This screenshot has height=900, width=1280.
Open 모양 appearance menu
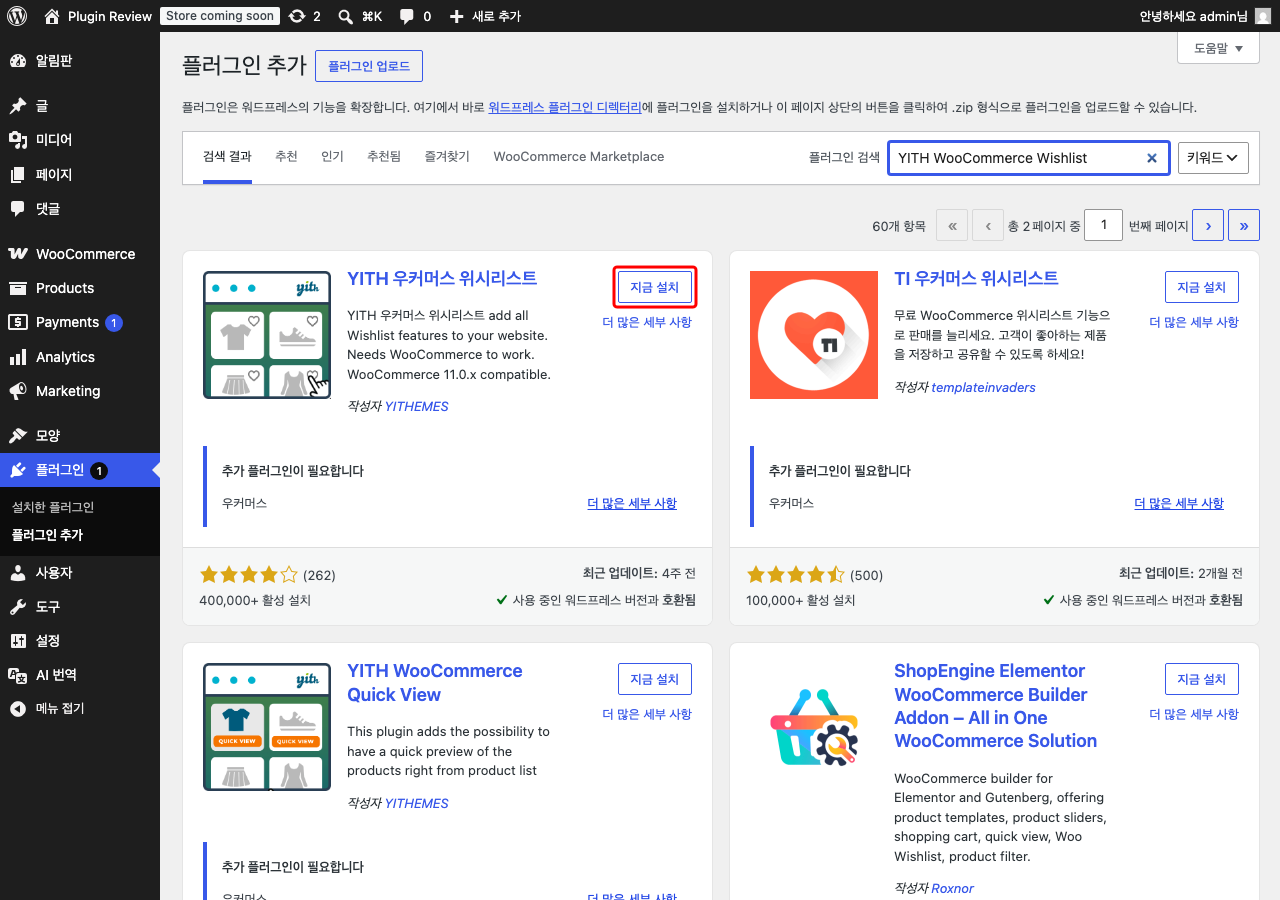pyautogui.click(x=80, y=436)
